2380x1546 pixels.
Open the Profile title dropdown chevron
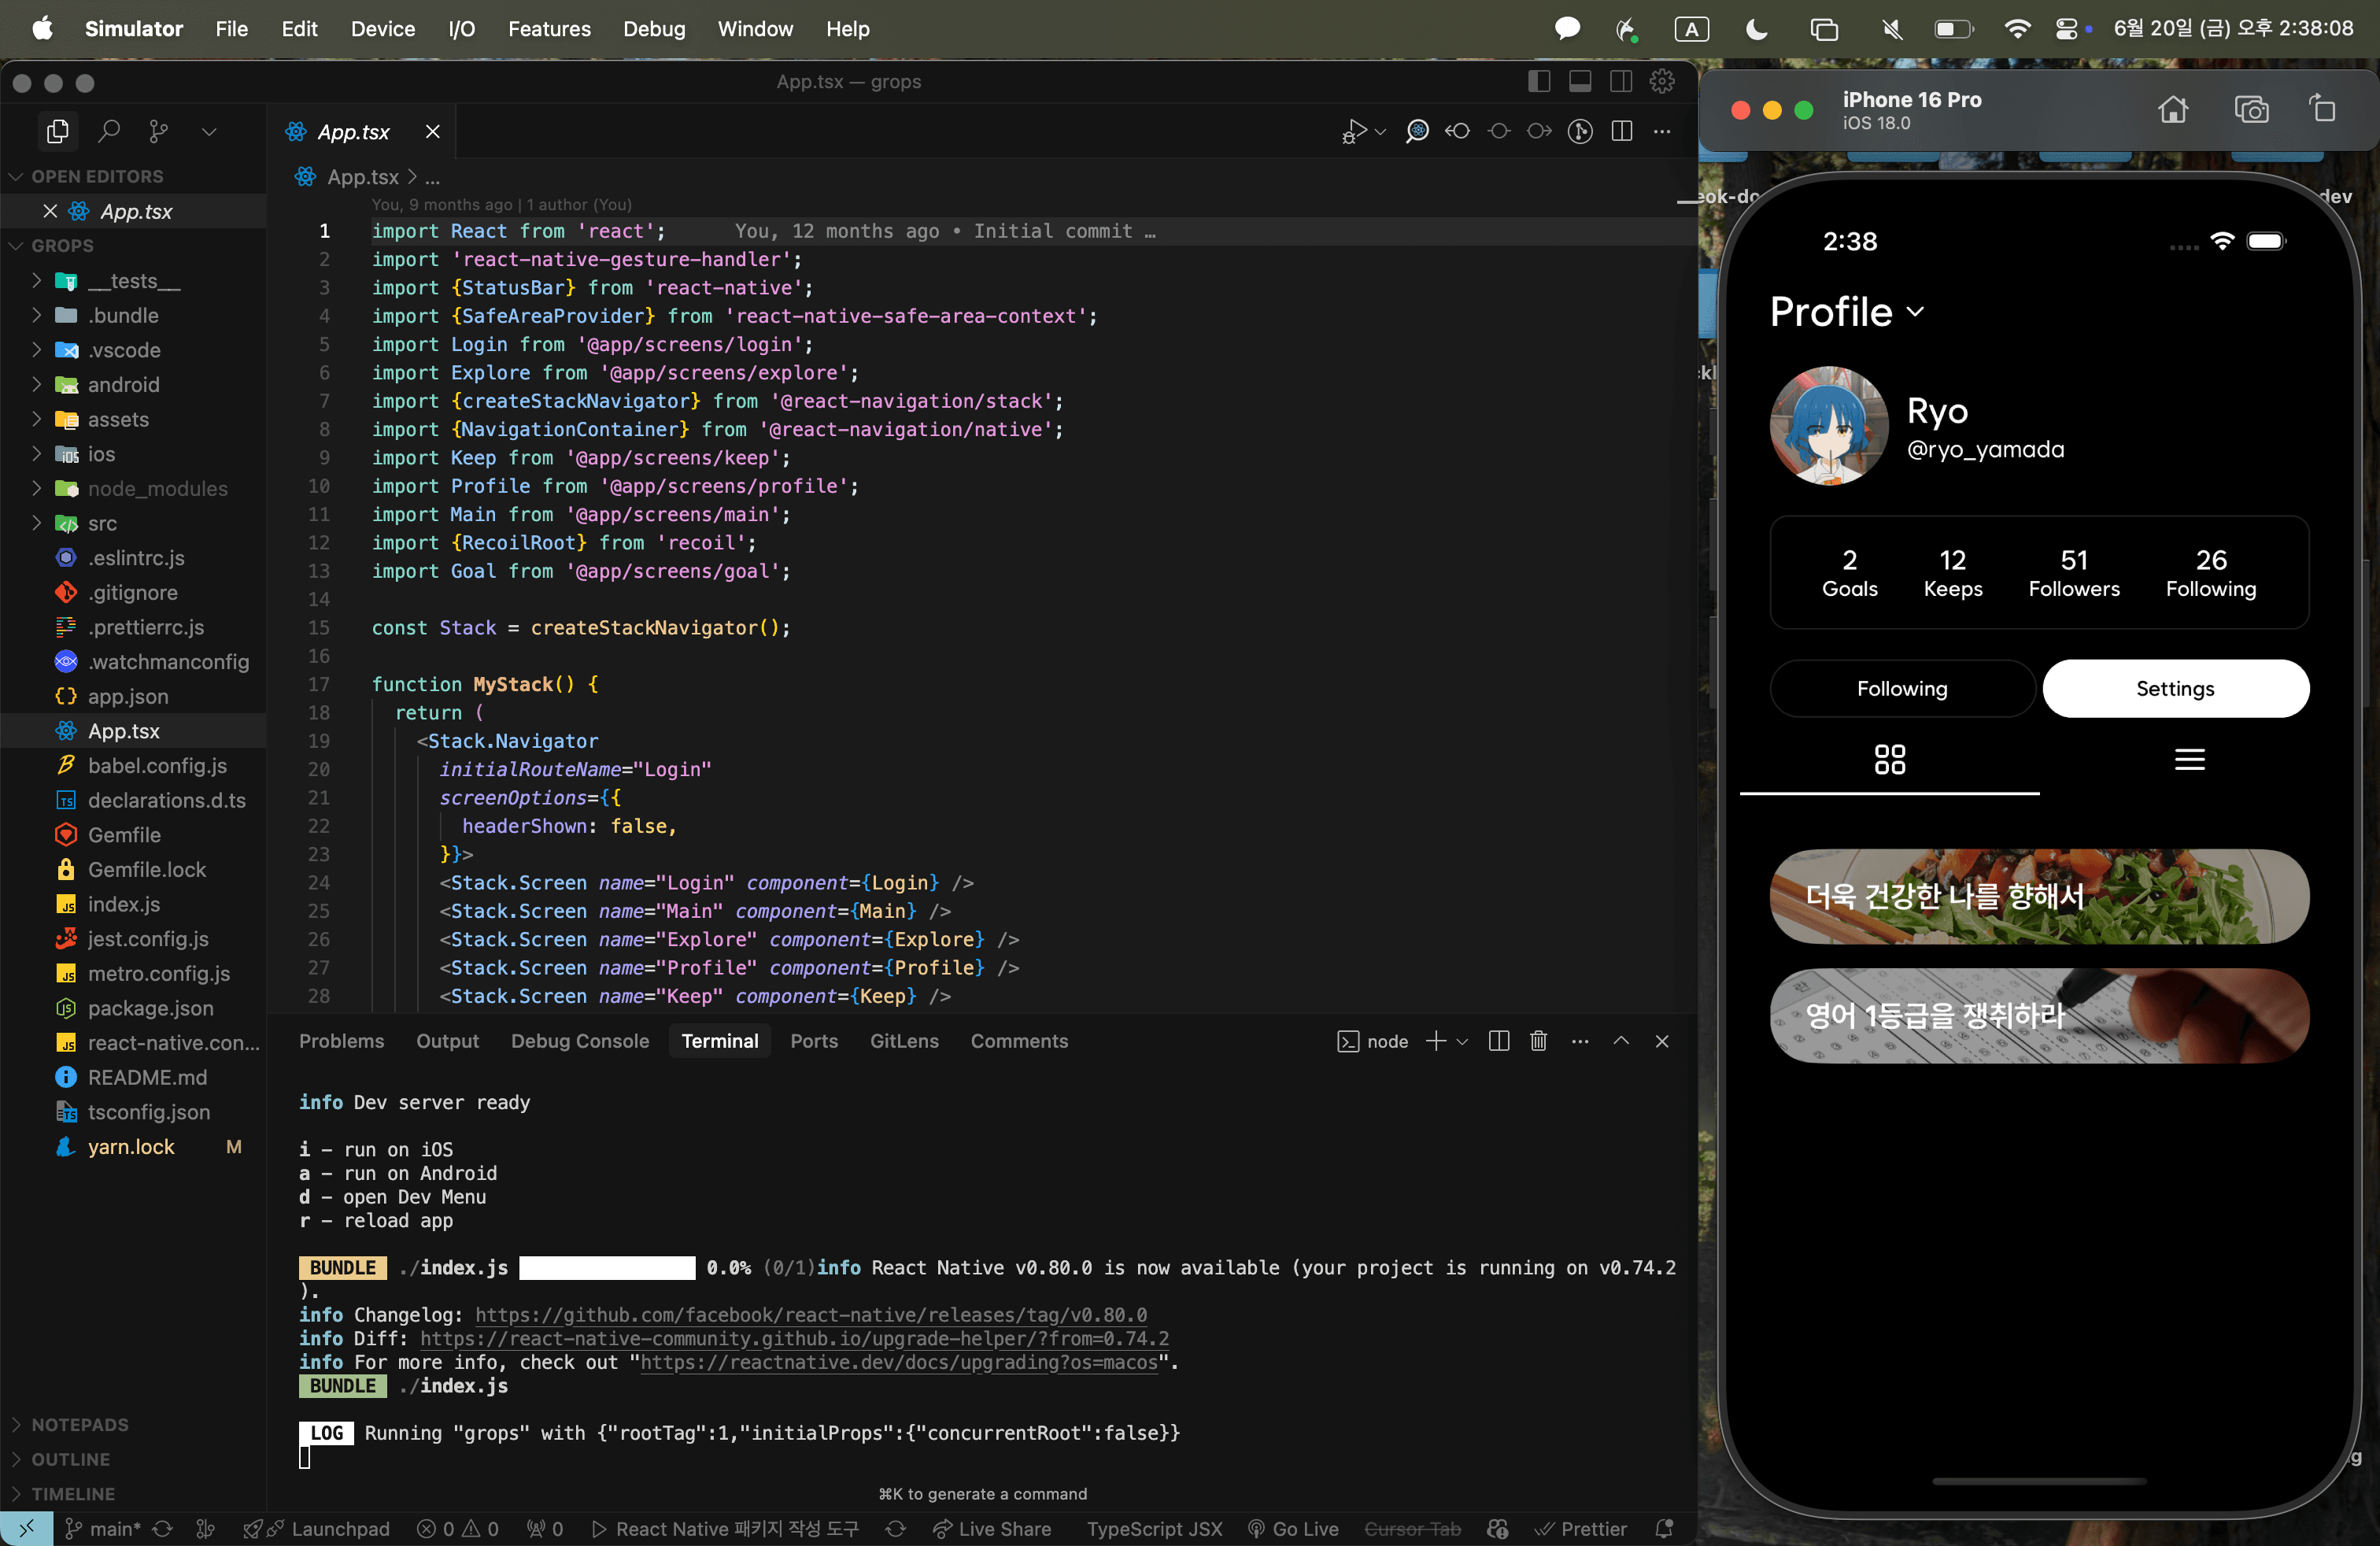[1915, 312]
